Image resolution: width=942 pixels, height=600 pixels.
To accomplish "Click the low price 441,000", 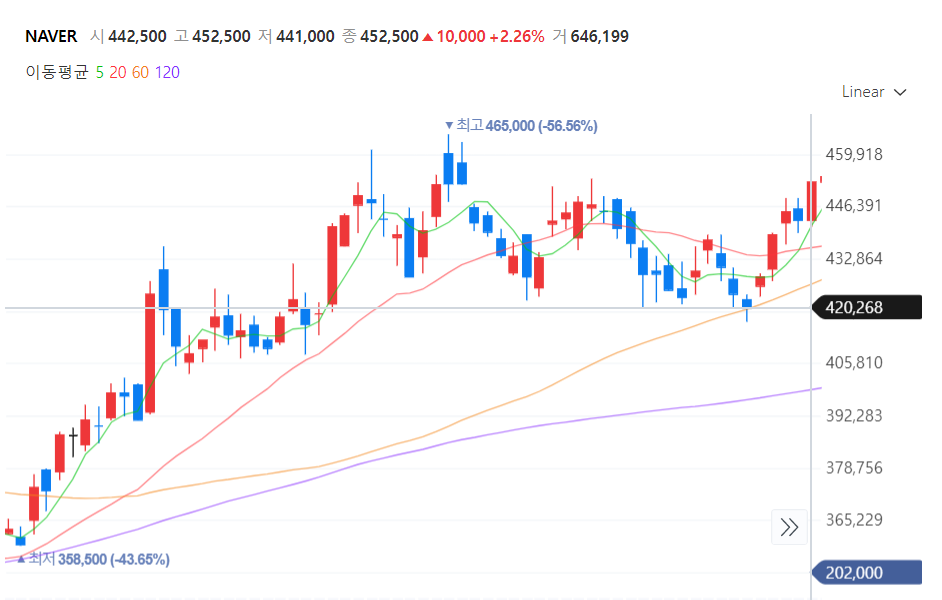I will (x=305, y=37).
